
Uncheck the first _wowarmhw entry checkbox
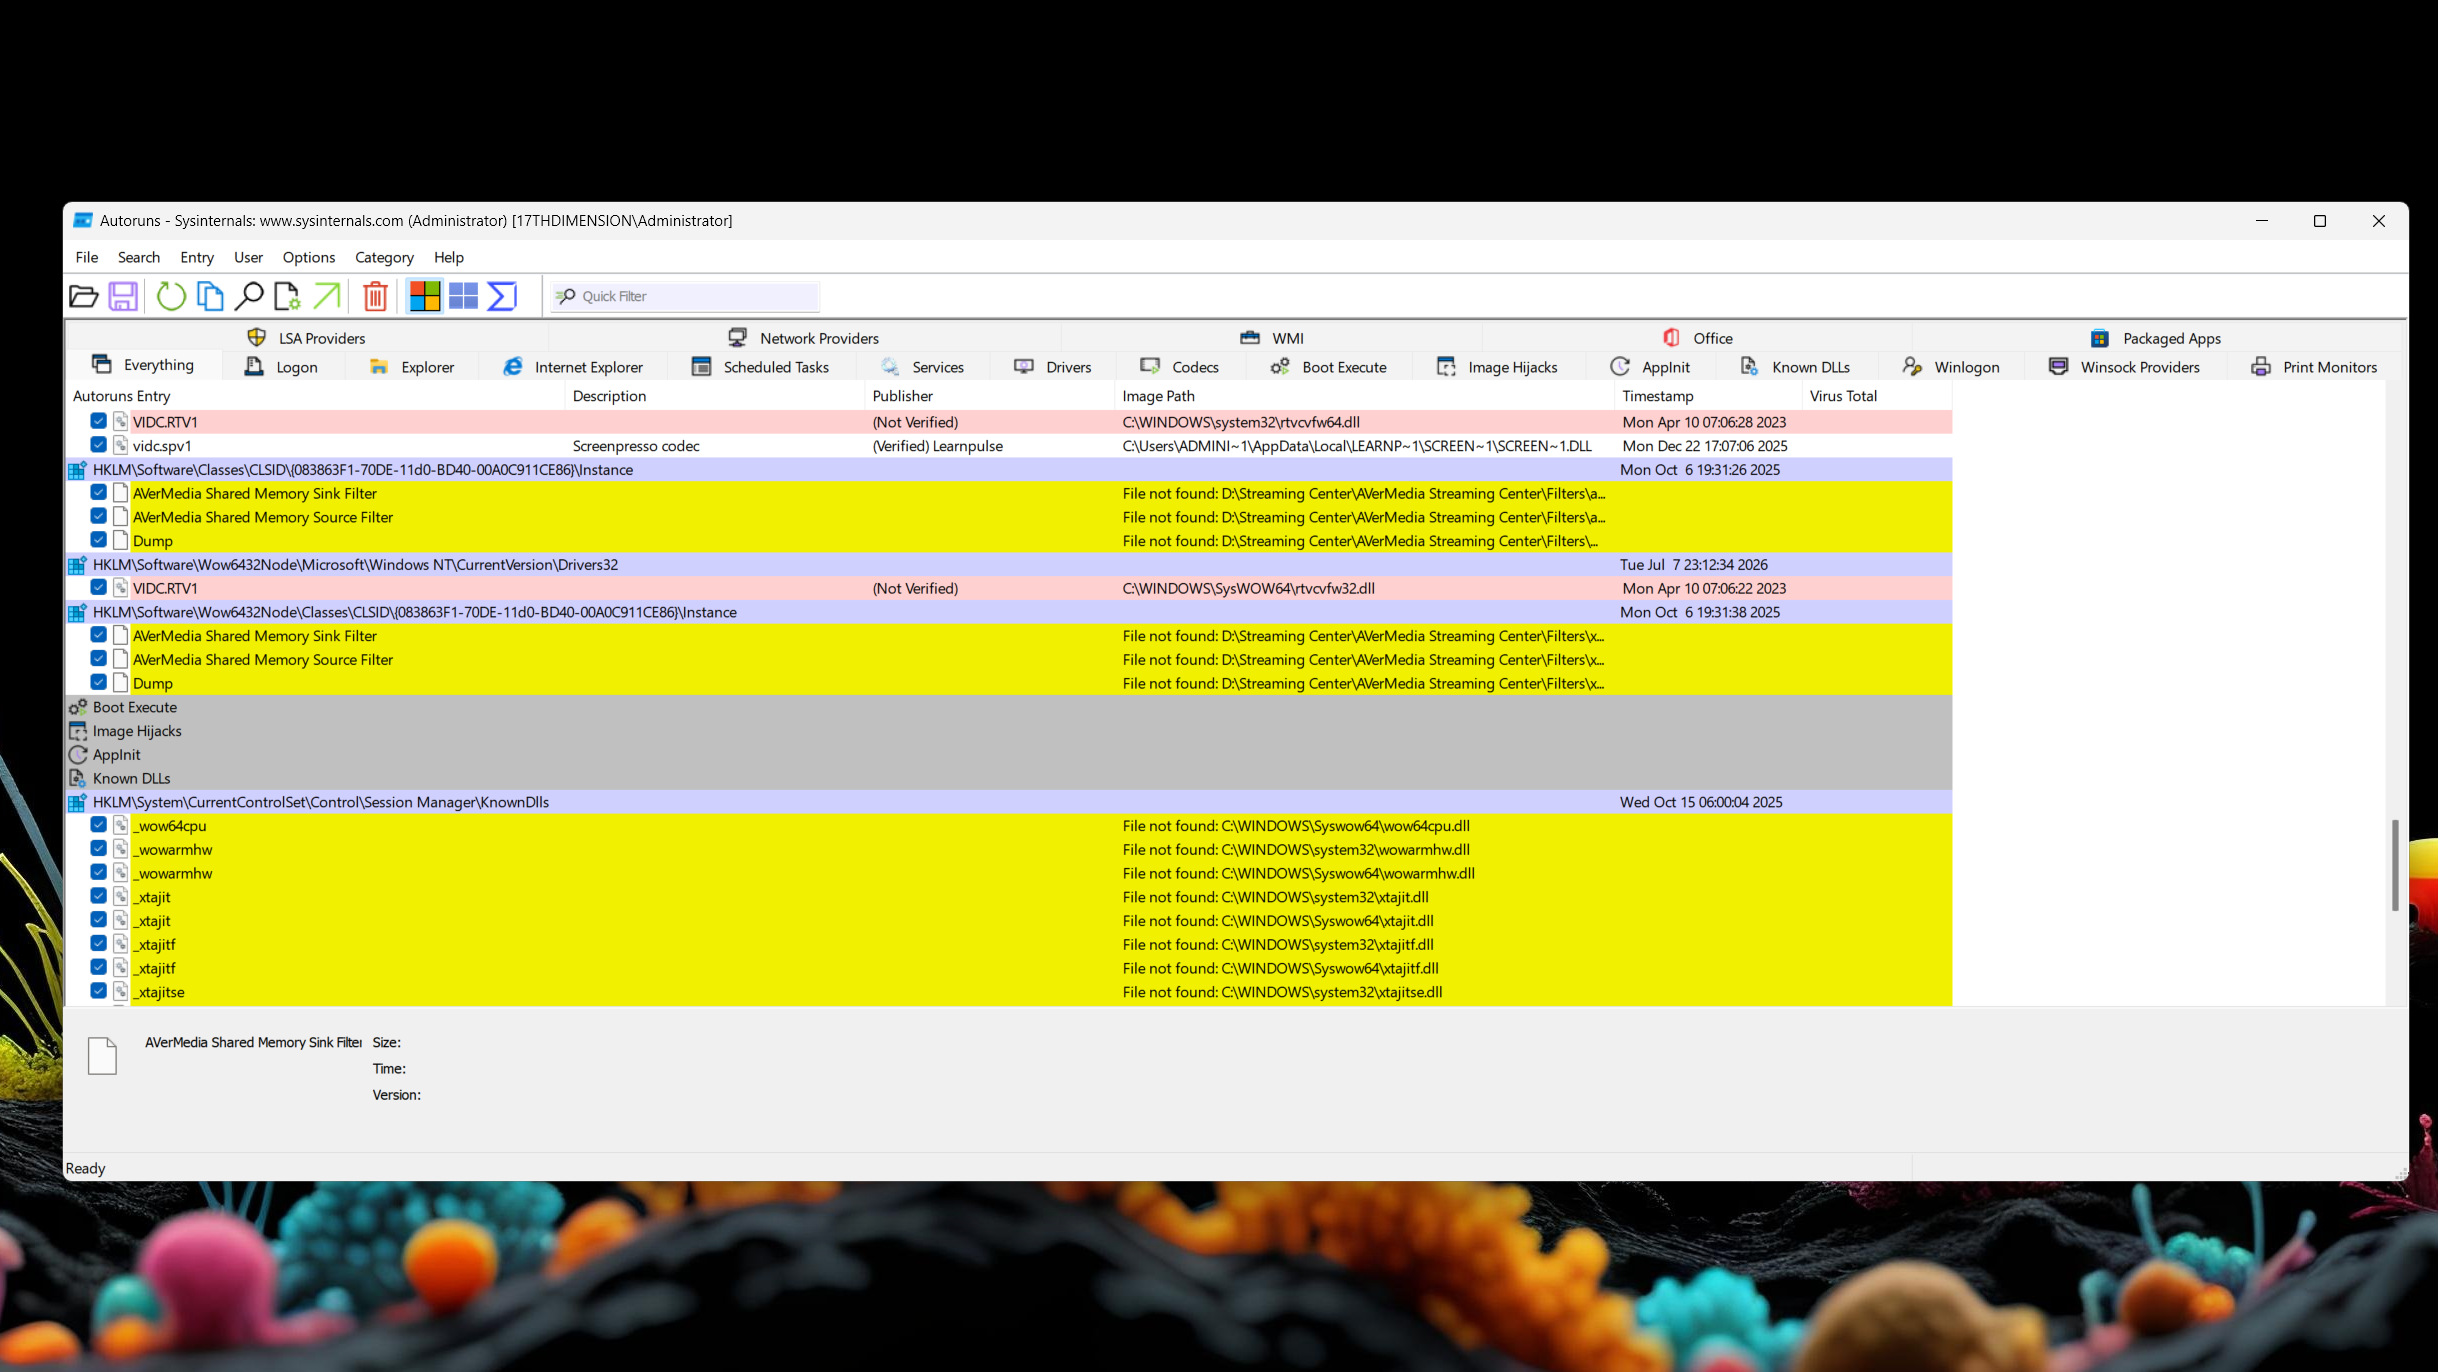click(98, 849)
